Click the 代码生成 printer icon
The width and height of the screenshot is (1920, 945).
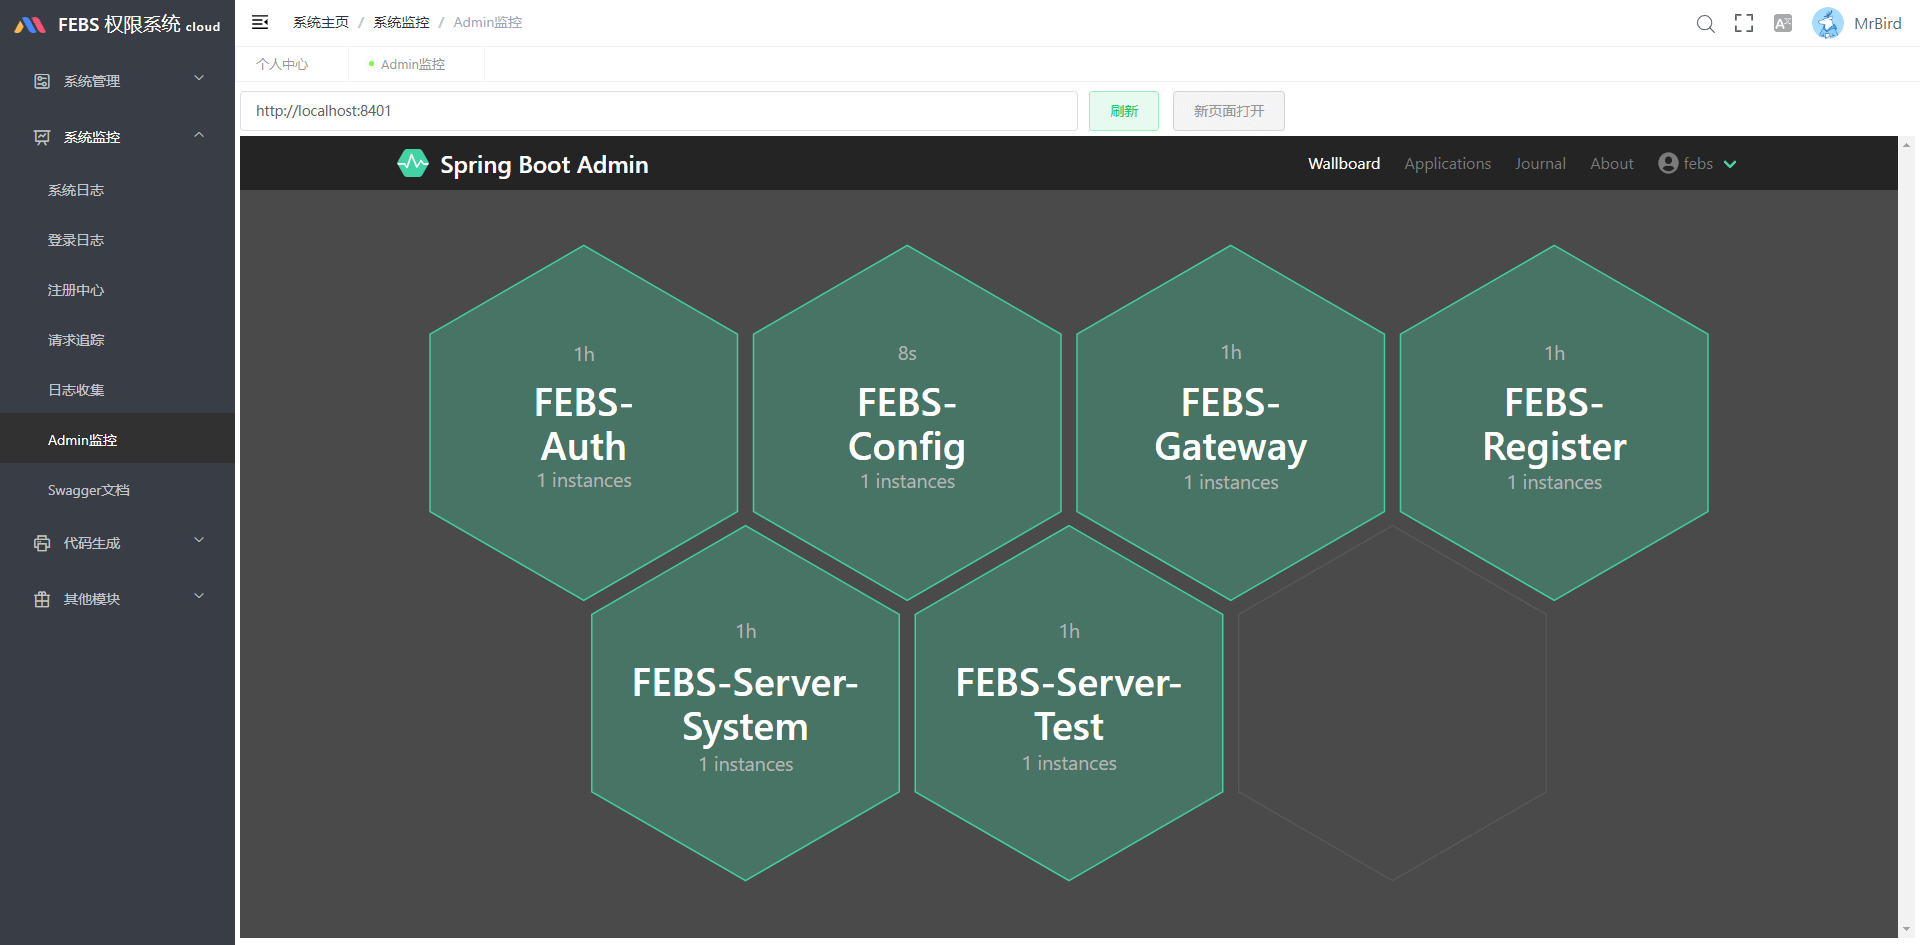(42, 543)
